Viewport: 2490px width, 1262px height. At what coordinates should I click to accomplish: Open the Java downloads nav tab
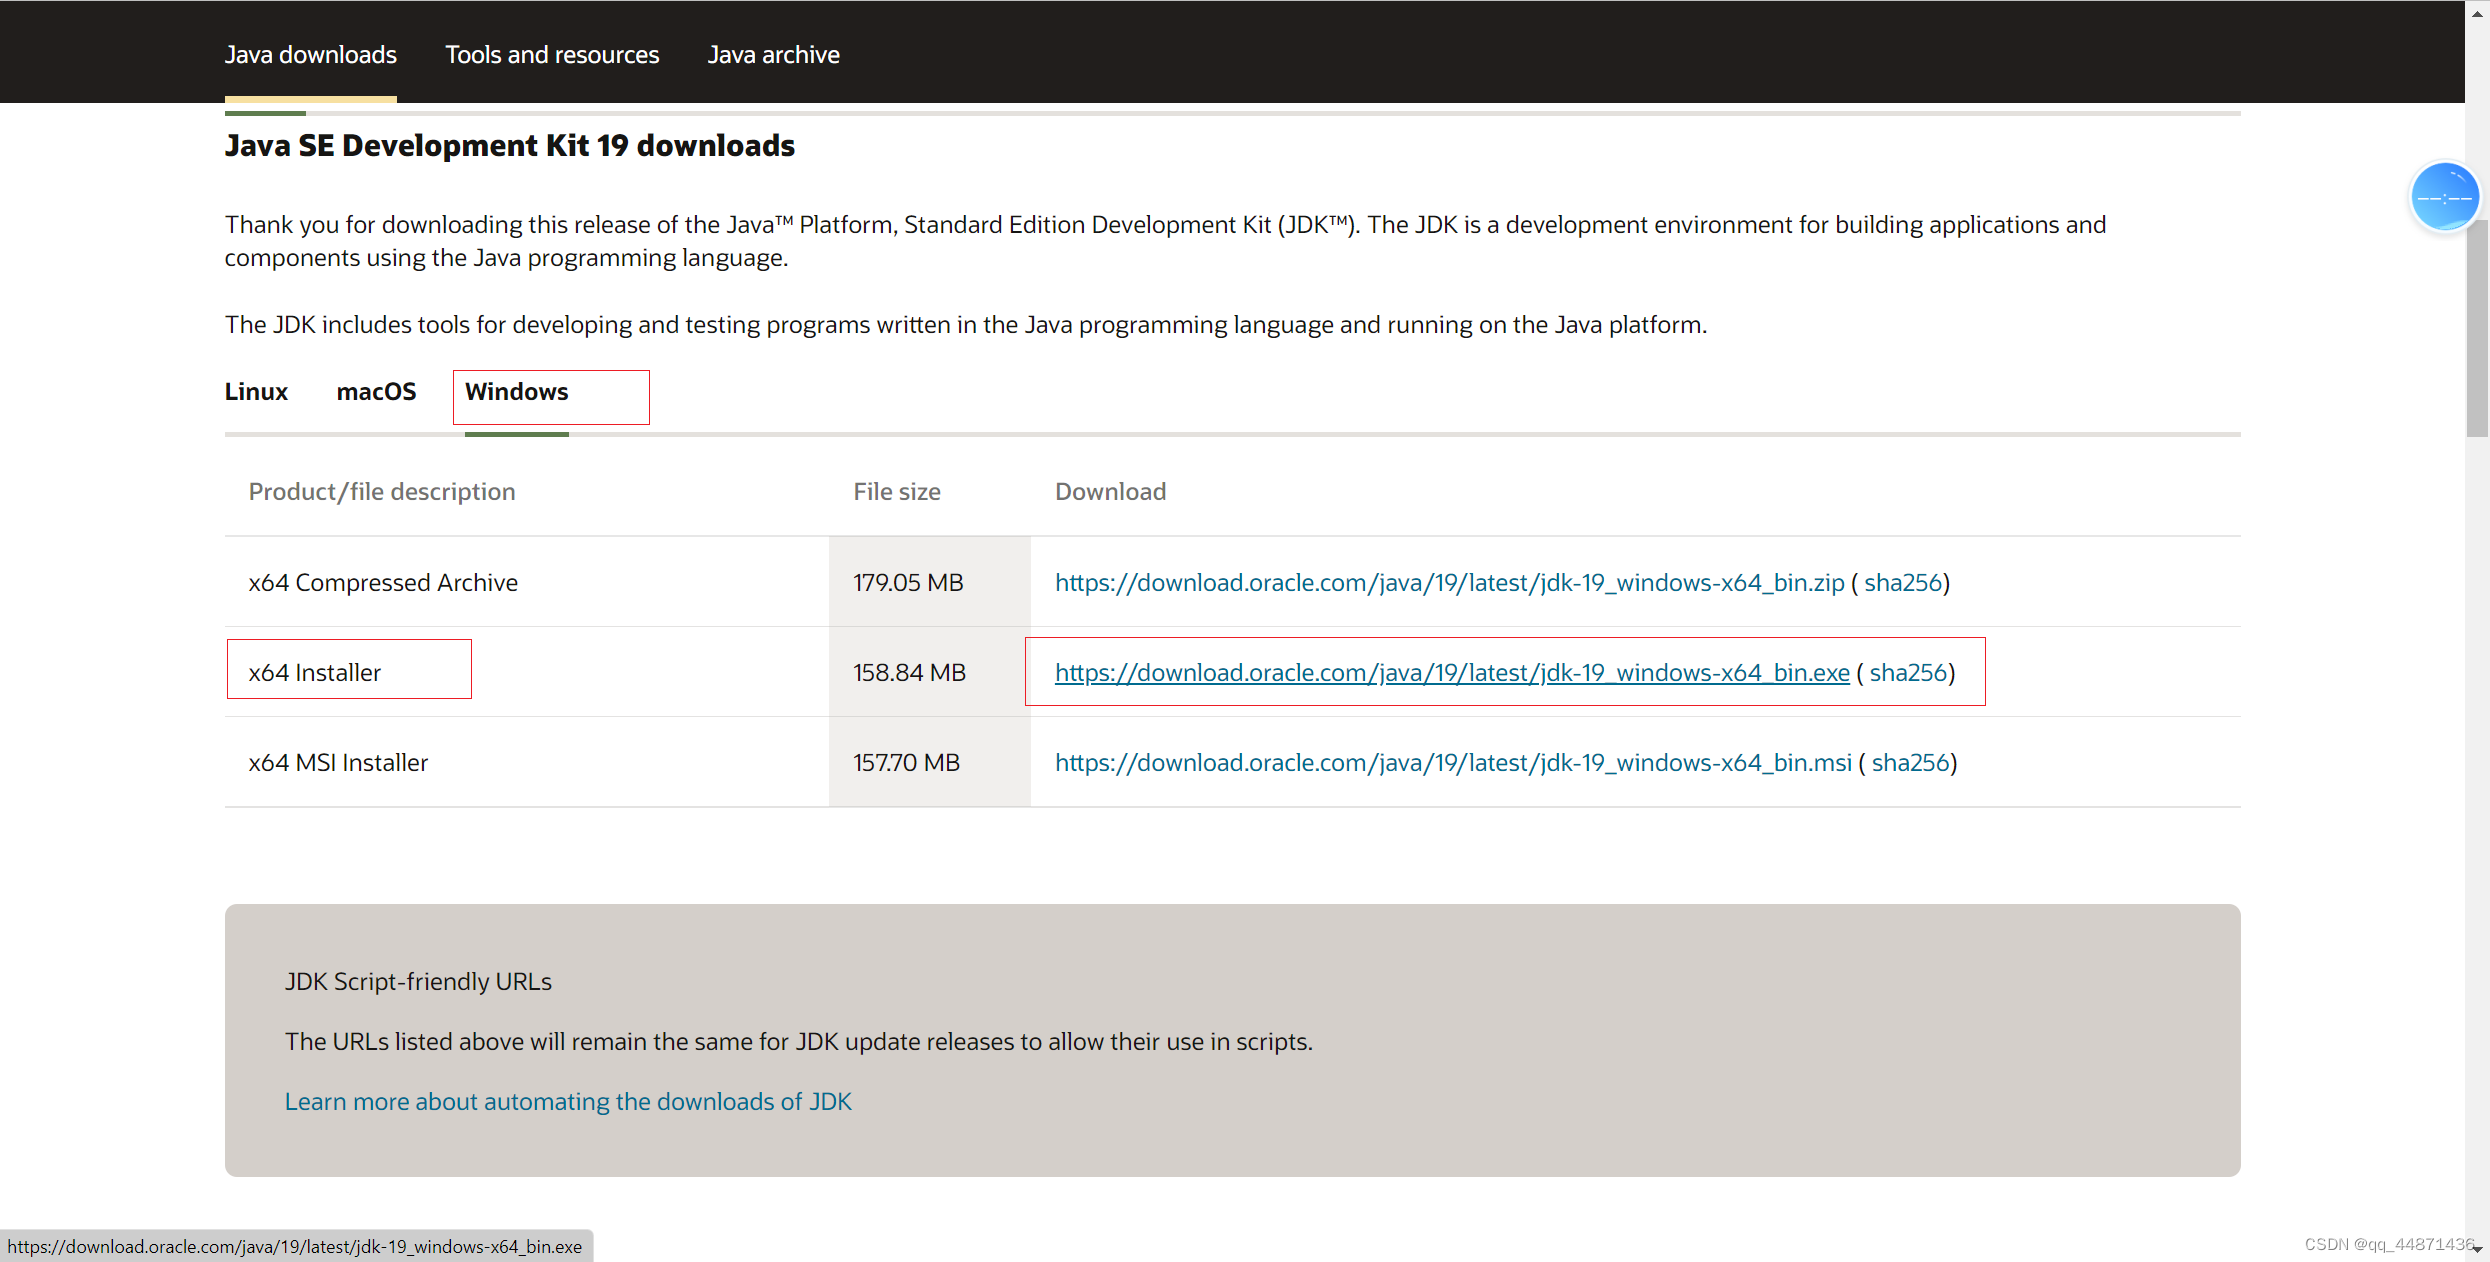(x=310, y=55)
